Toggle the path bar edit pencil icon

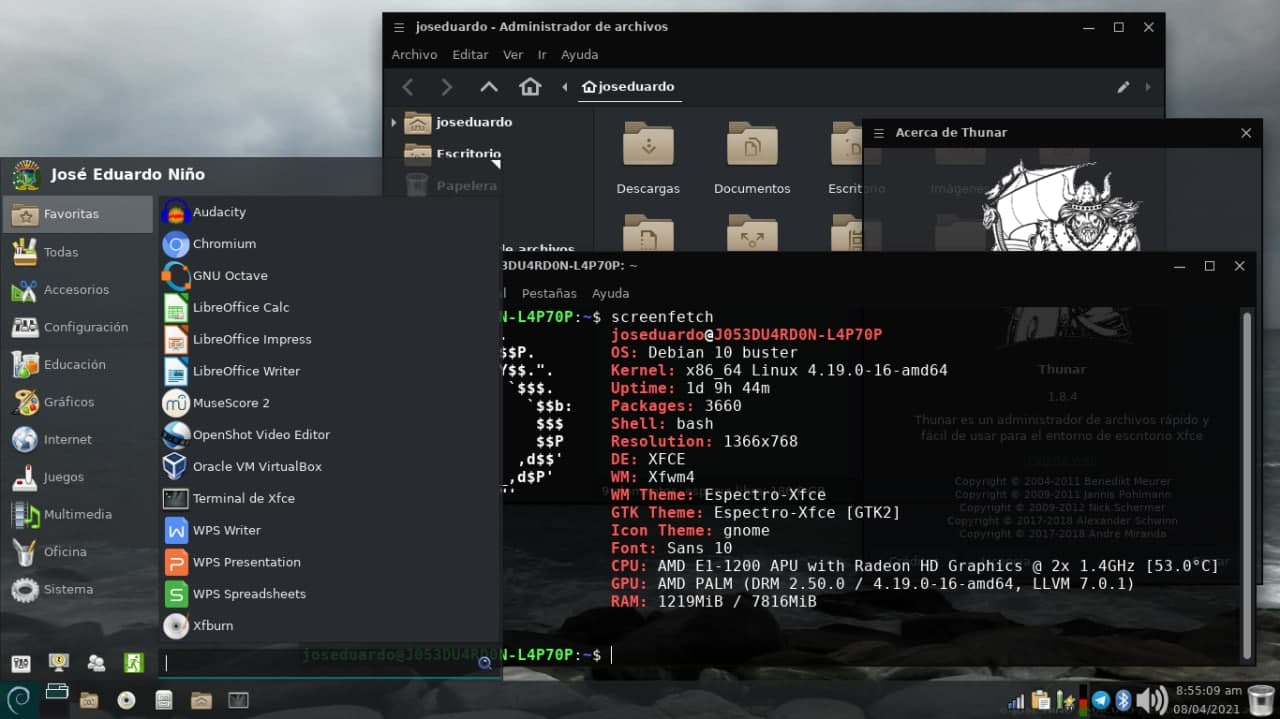[1123, 87]
